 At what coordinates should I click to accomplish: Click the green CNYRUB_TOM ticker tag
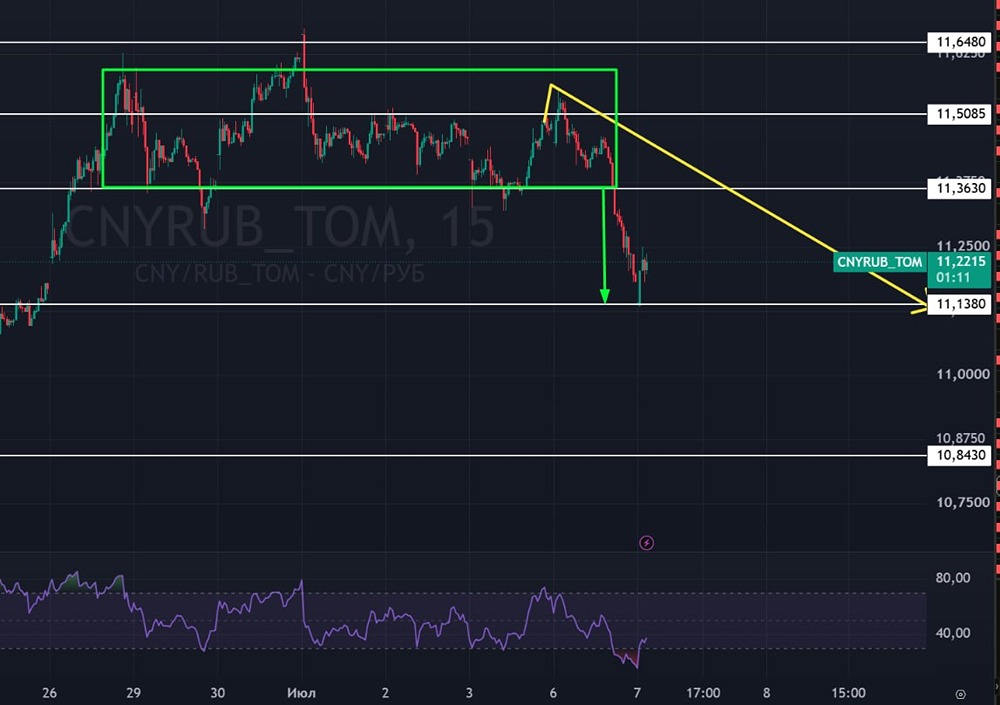879,262
